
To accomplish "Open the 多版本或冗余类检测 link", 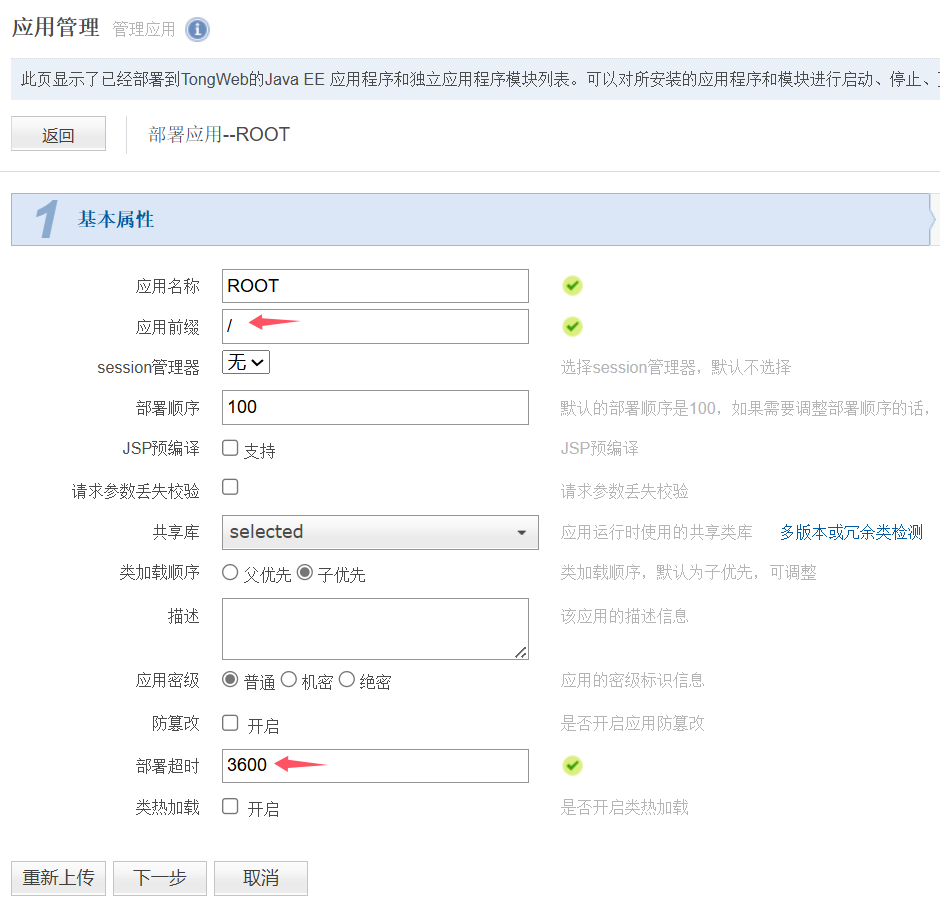I will click(x=851, y=532).
